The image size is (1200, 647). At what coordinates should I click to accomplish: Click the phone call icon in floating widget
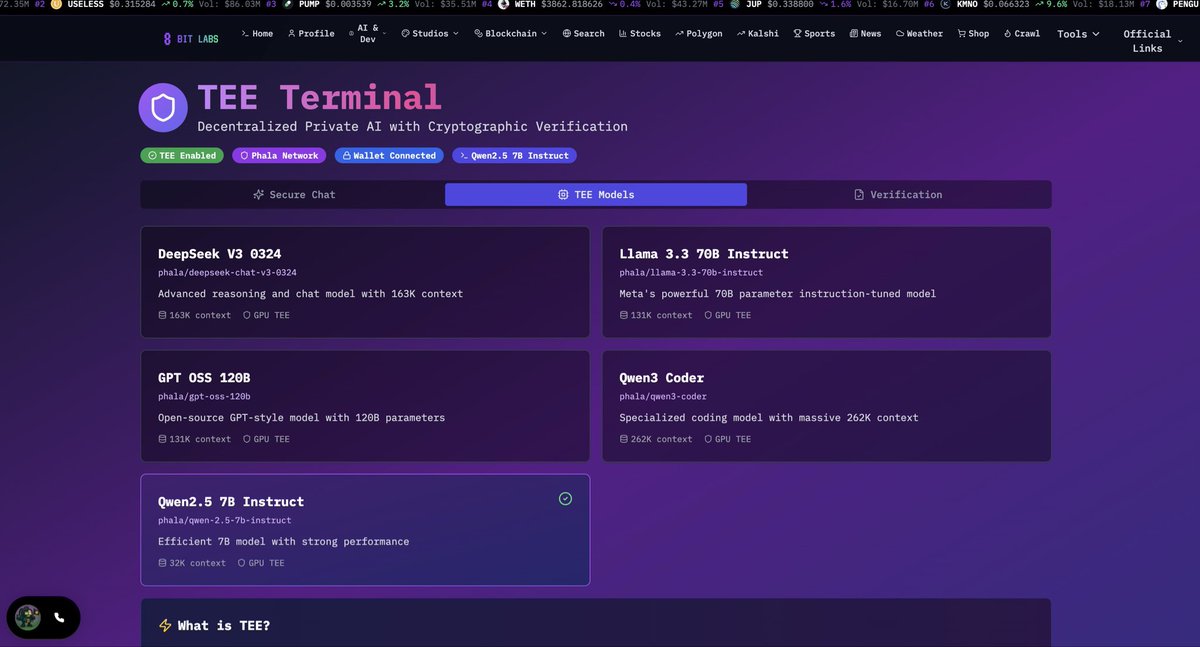[x=59, y=618]
